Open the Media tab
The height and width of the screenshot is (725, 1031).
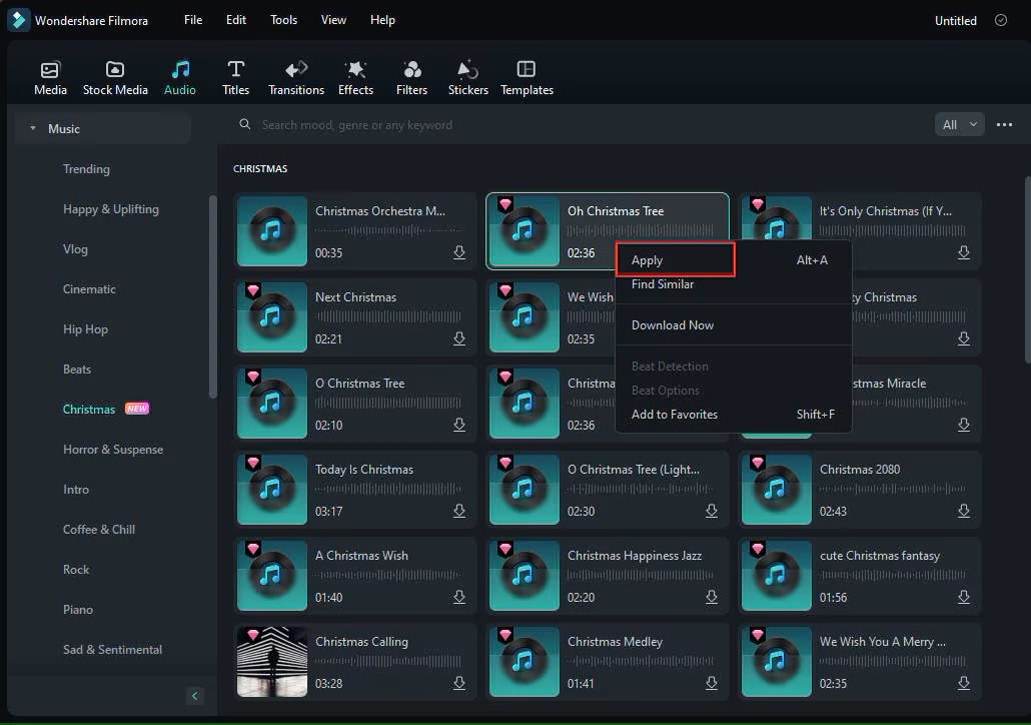[50, 78]
